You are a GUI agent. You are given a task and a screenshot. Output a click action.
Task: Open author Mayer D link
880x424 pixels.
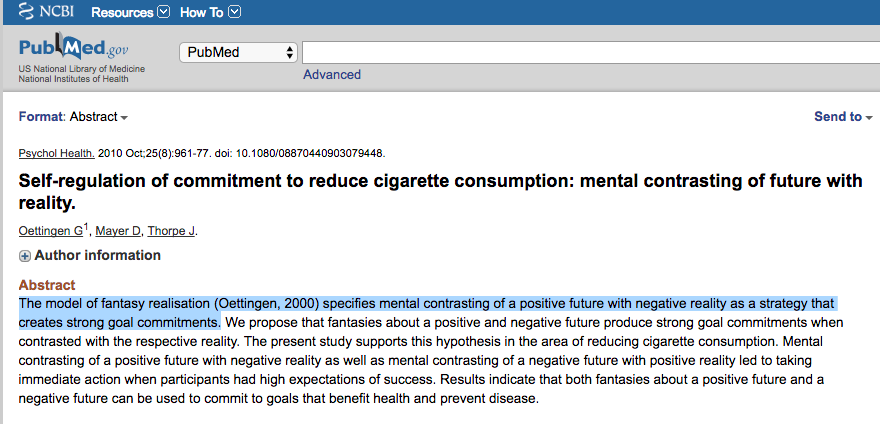(118, 231)
